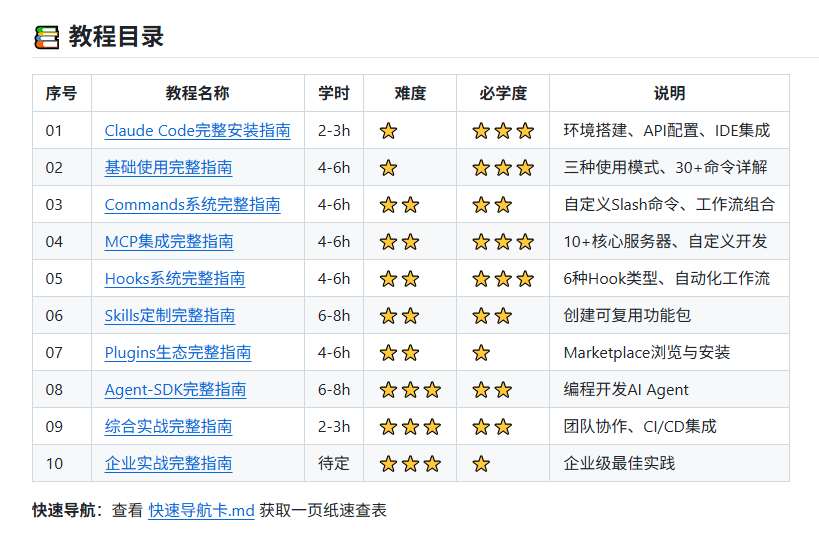
Task: Click the 三种使用模式、30+命令详解 description
Action: pos(665,168)
